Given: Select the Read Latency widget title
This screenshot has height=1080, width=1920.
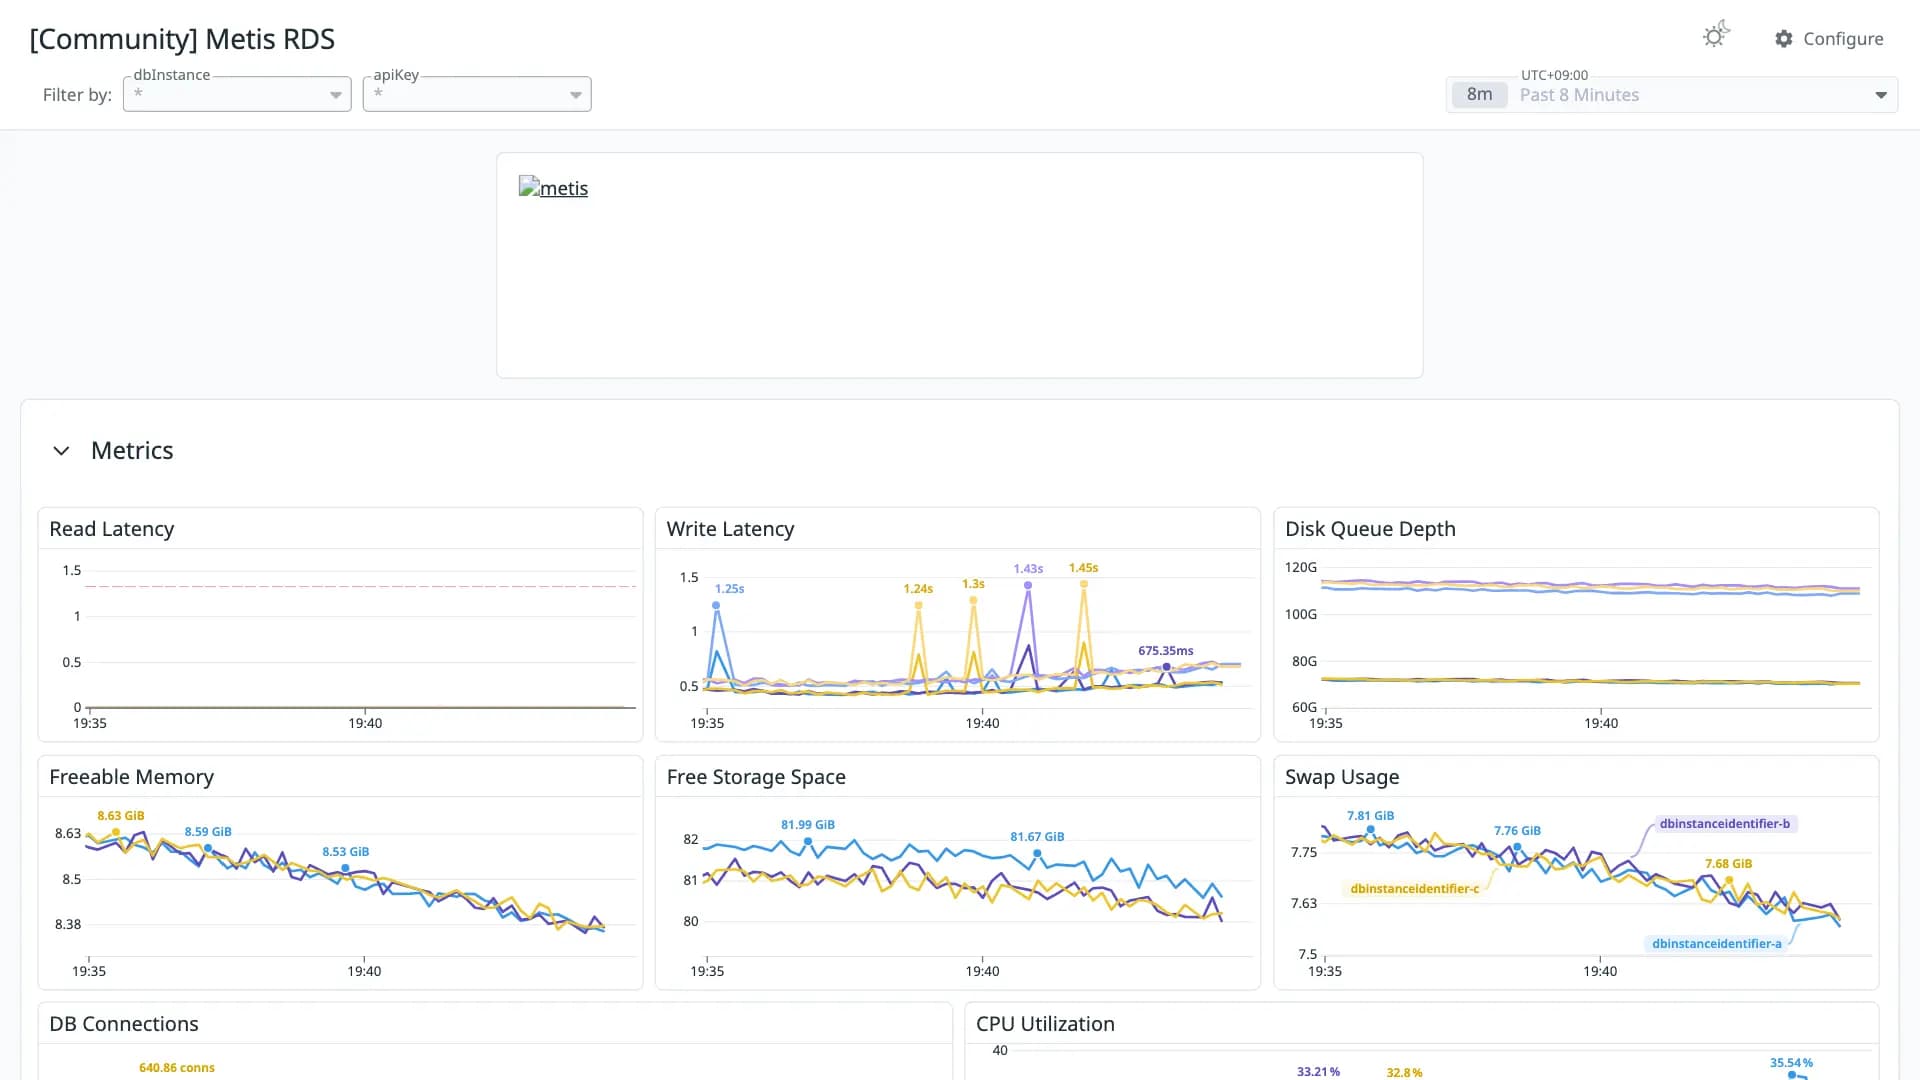Looking at the screenshot, I should (x=112, y=529).
